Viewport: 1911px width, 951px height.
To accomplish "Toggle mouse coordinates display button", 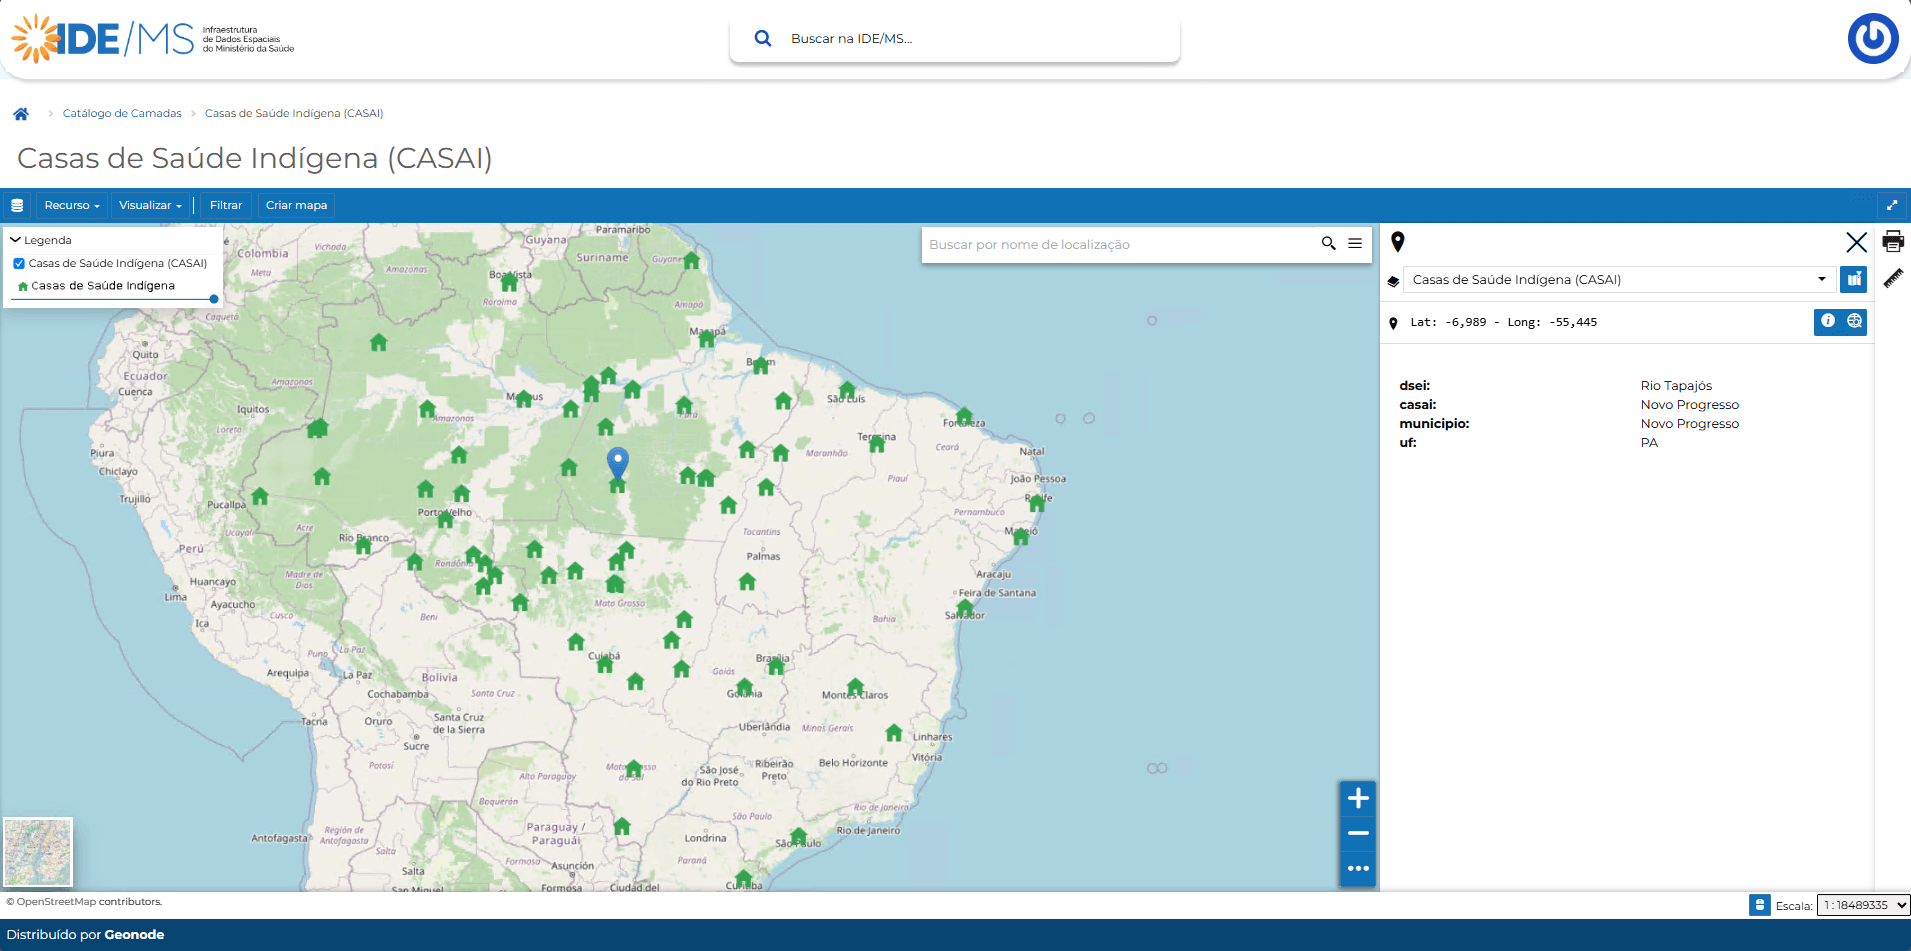I will [x=1759, y=905].
